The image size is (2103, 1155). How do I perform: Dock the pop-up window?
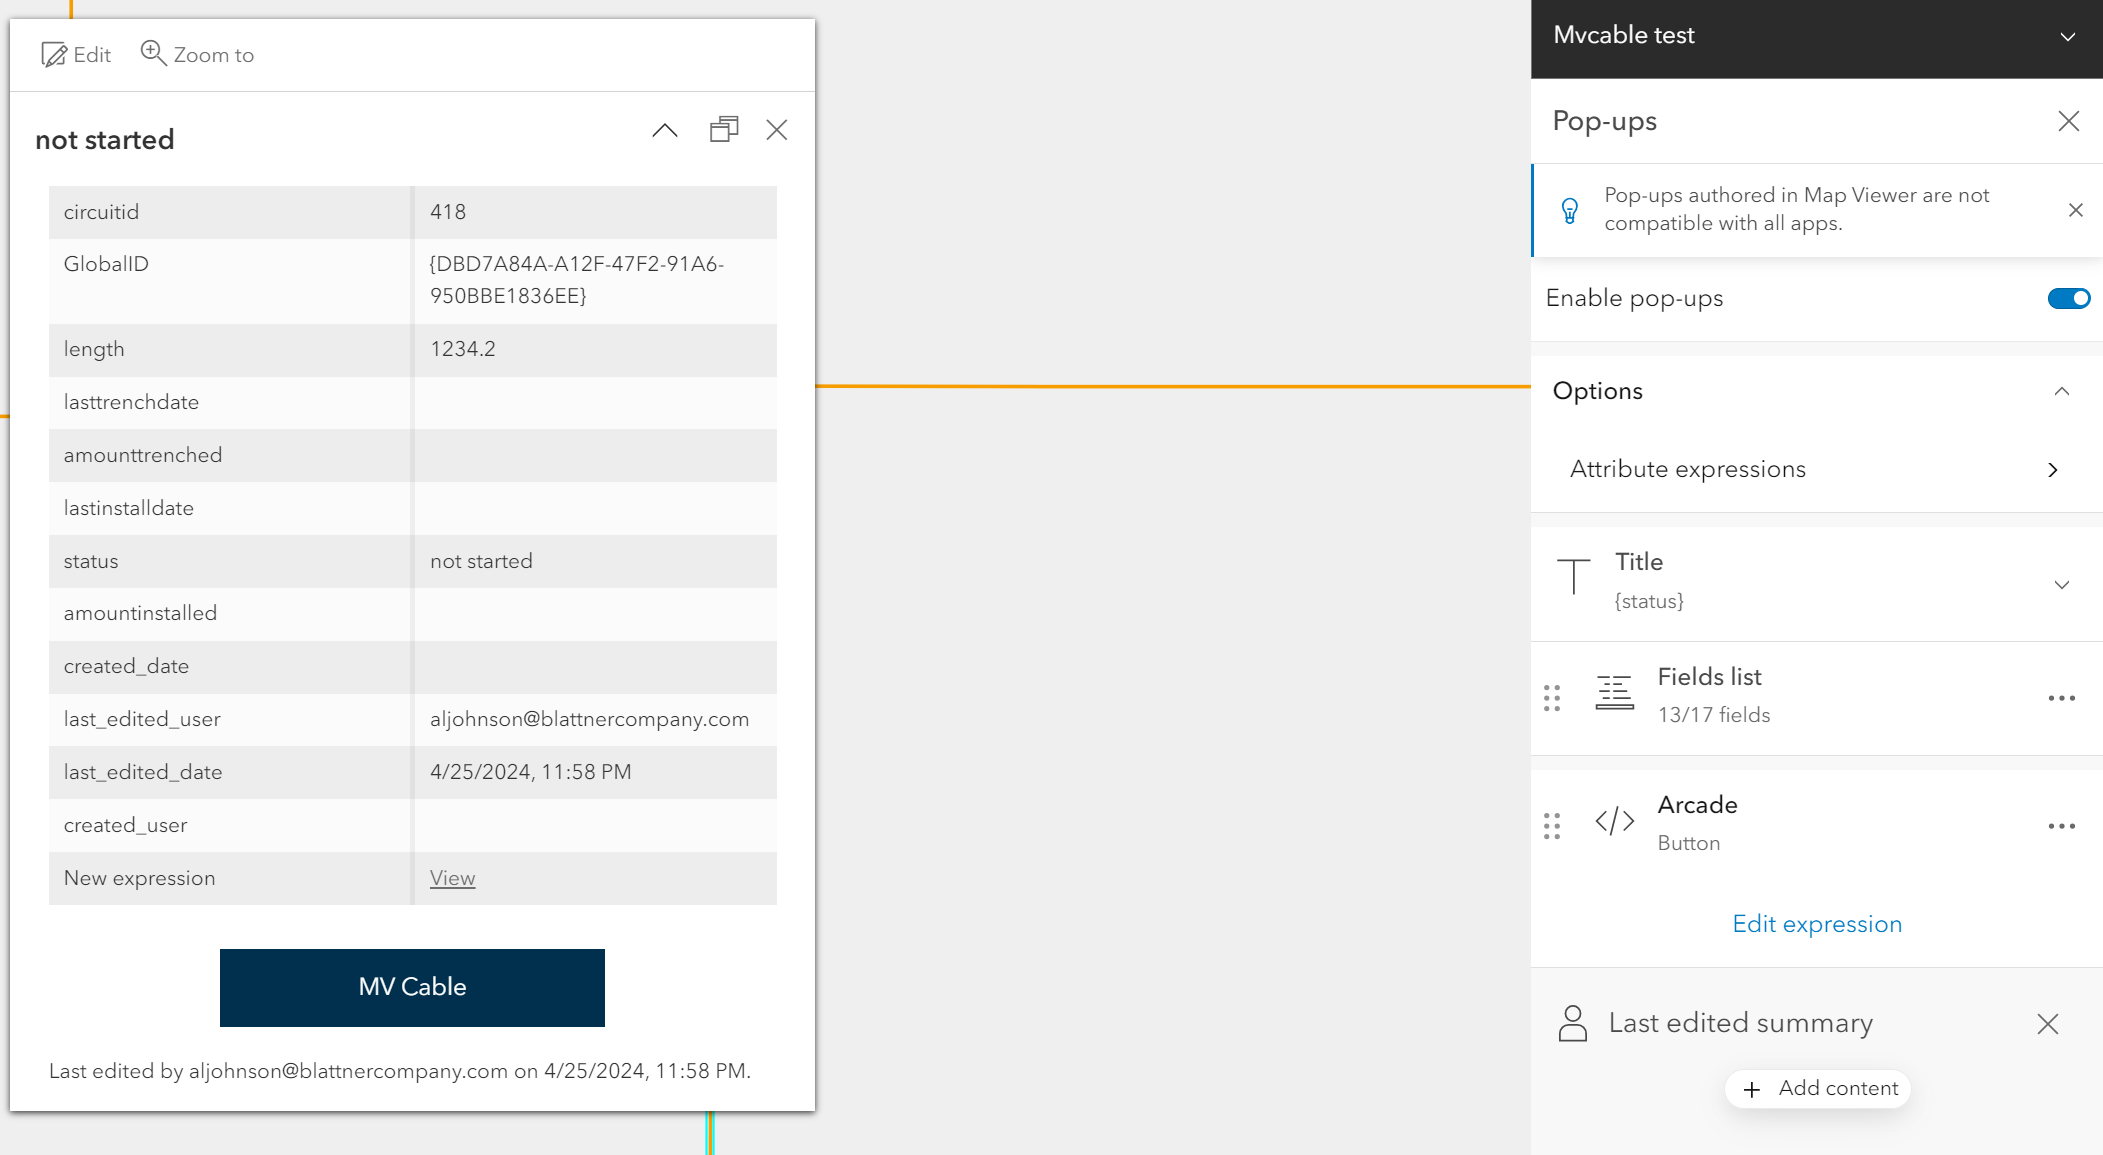point(724,130)
